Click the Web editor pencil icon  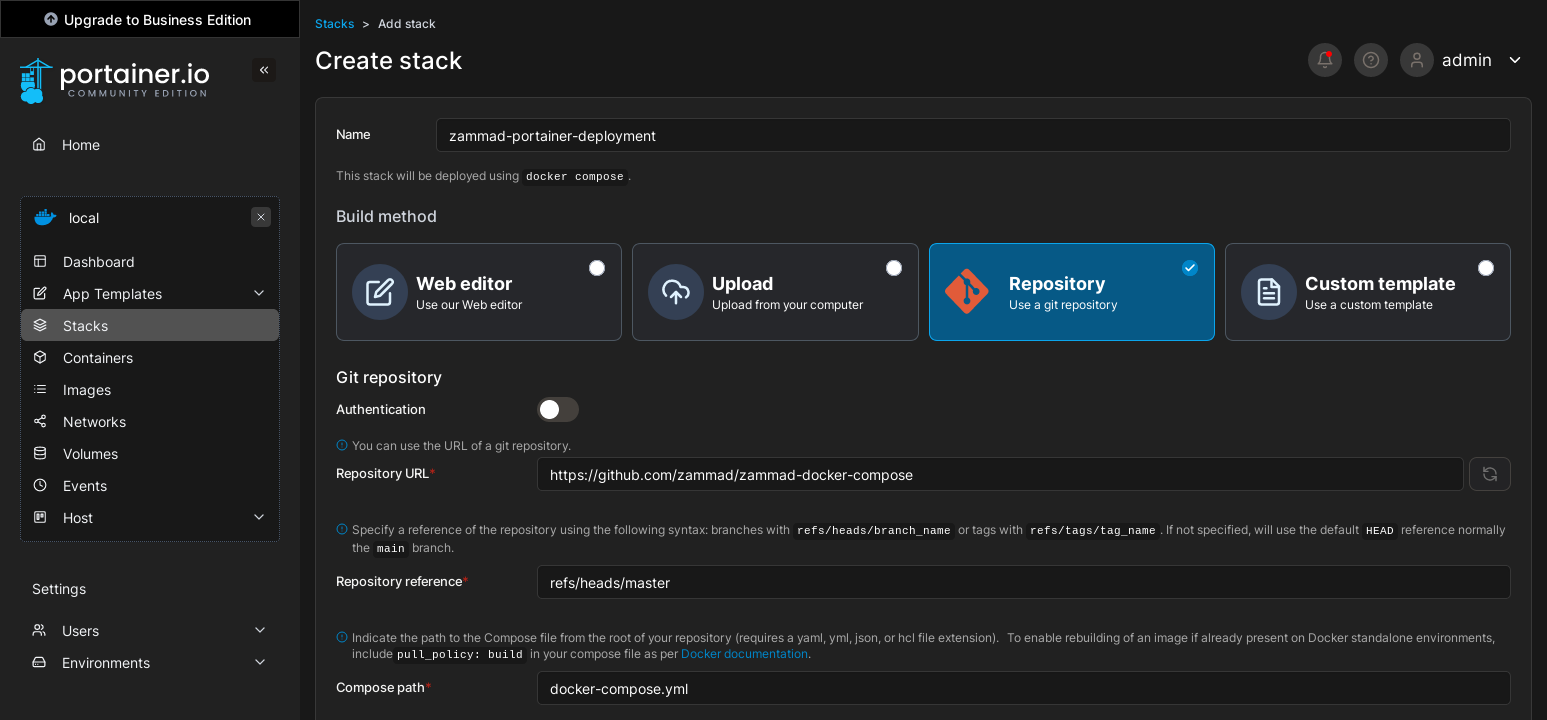pos(380,292)
